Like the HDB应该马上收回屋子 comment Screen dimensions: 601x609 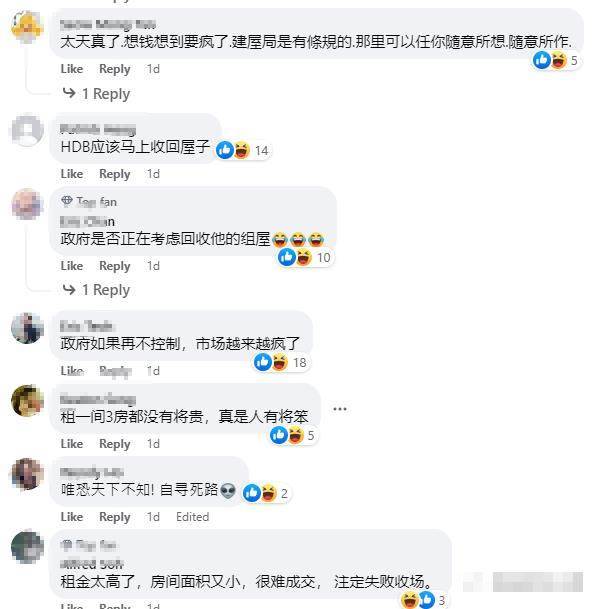coord(72,174)
